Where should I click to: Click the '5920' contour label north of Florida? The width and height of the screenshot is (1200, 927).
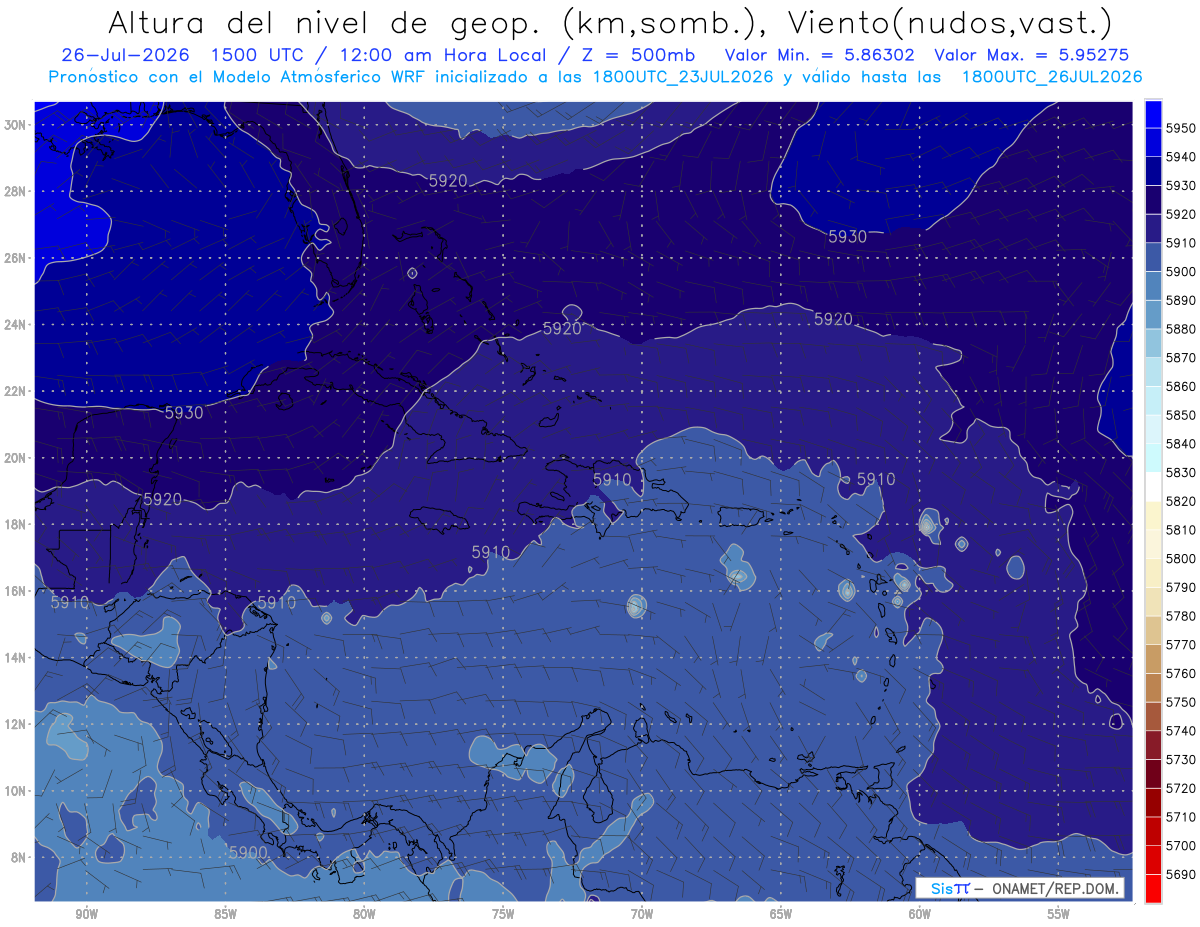point(447,181)
